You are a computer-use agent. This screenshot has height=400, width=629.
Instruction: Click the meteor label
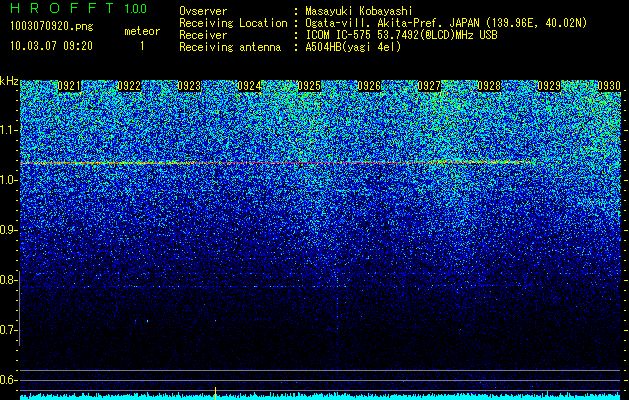(x=142, y=31)
